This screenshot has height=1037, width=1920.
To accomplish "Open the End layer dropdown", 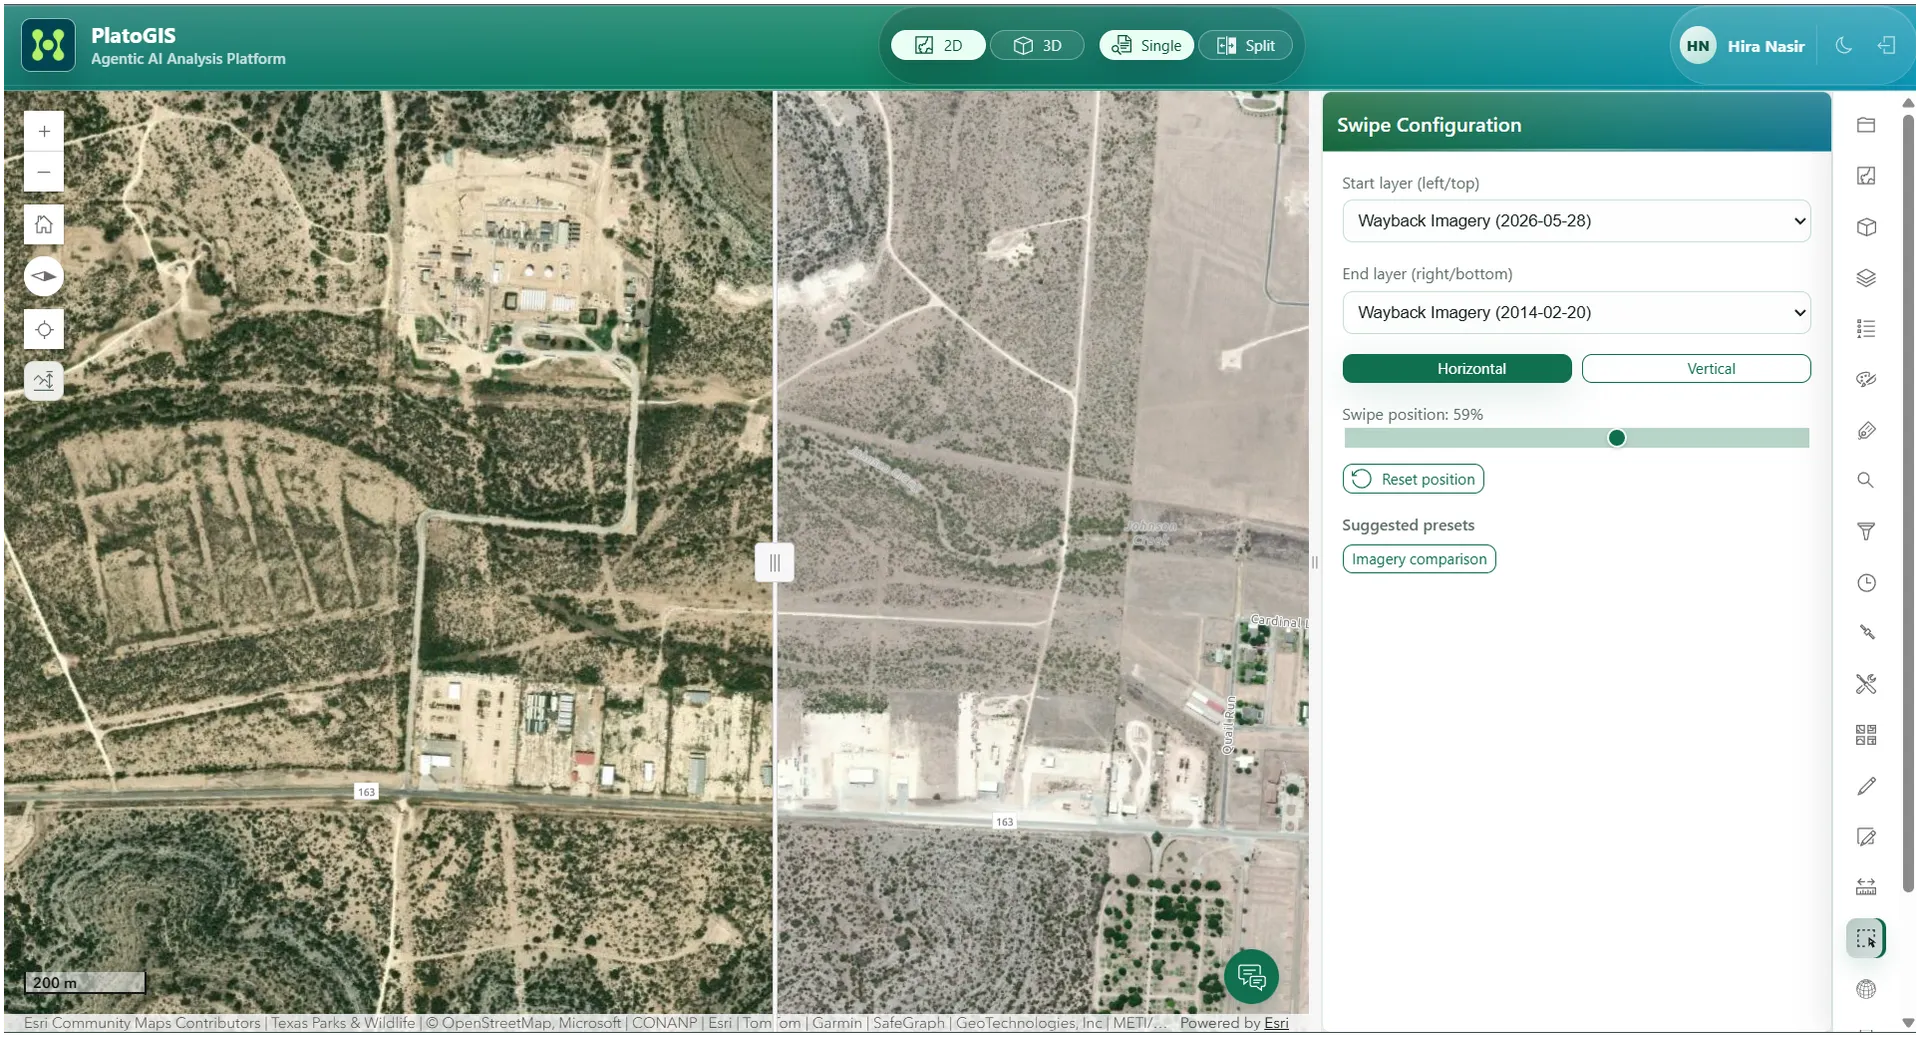I will point(1577,312).
